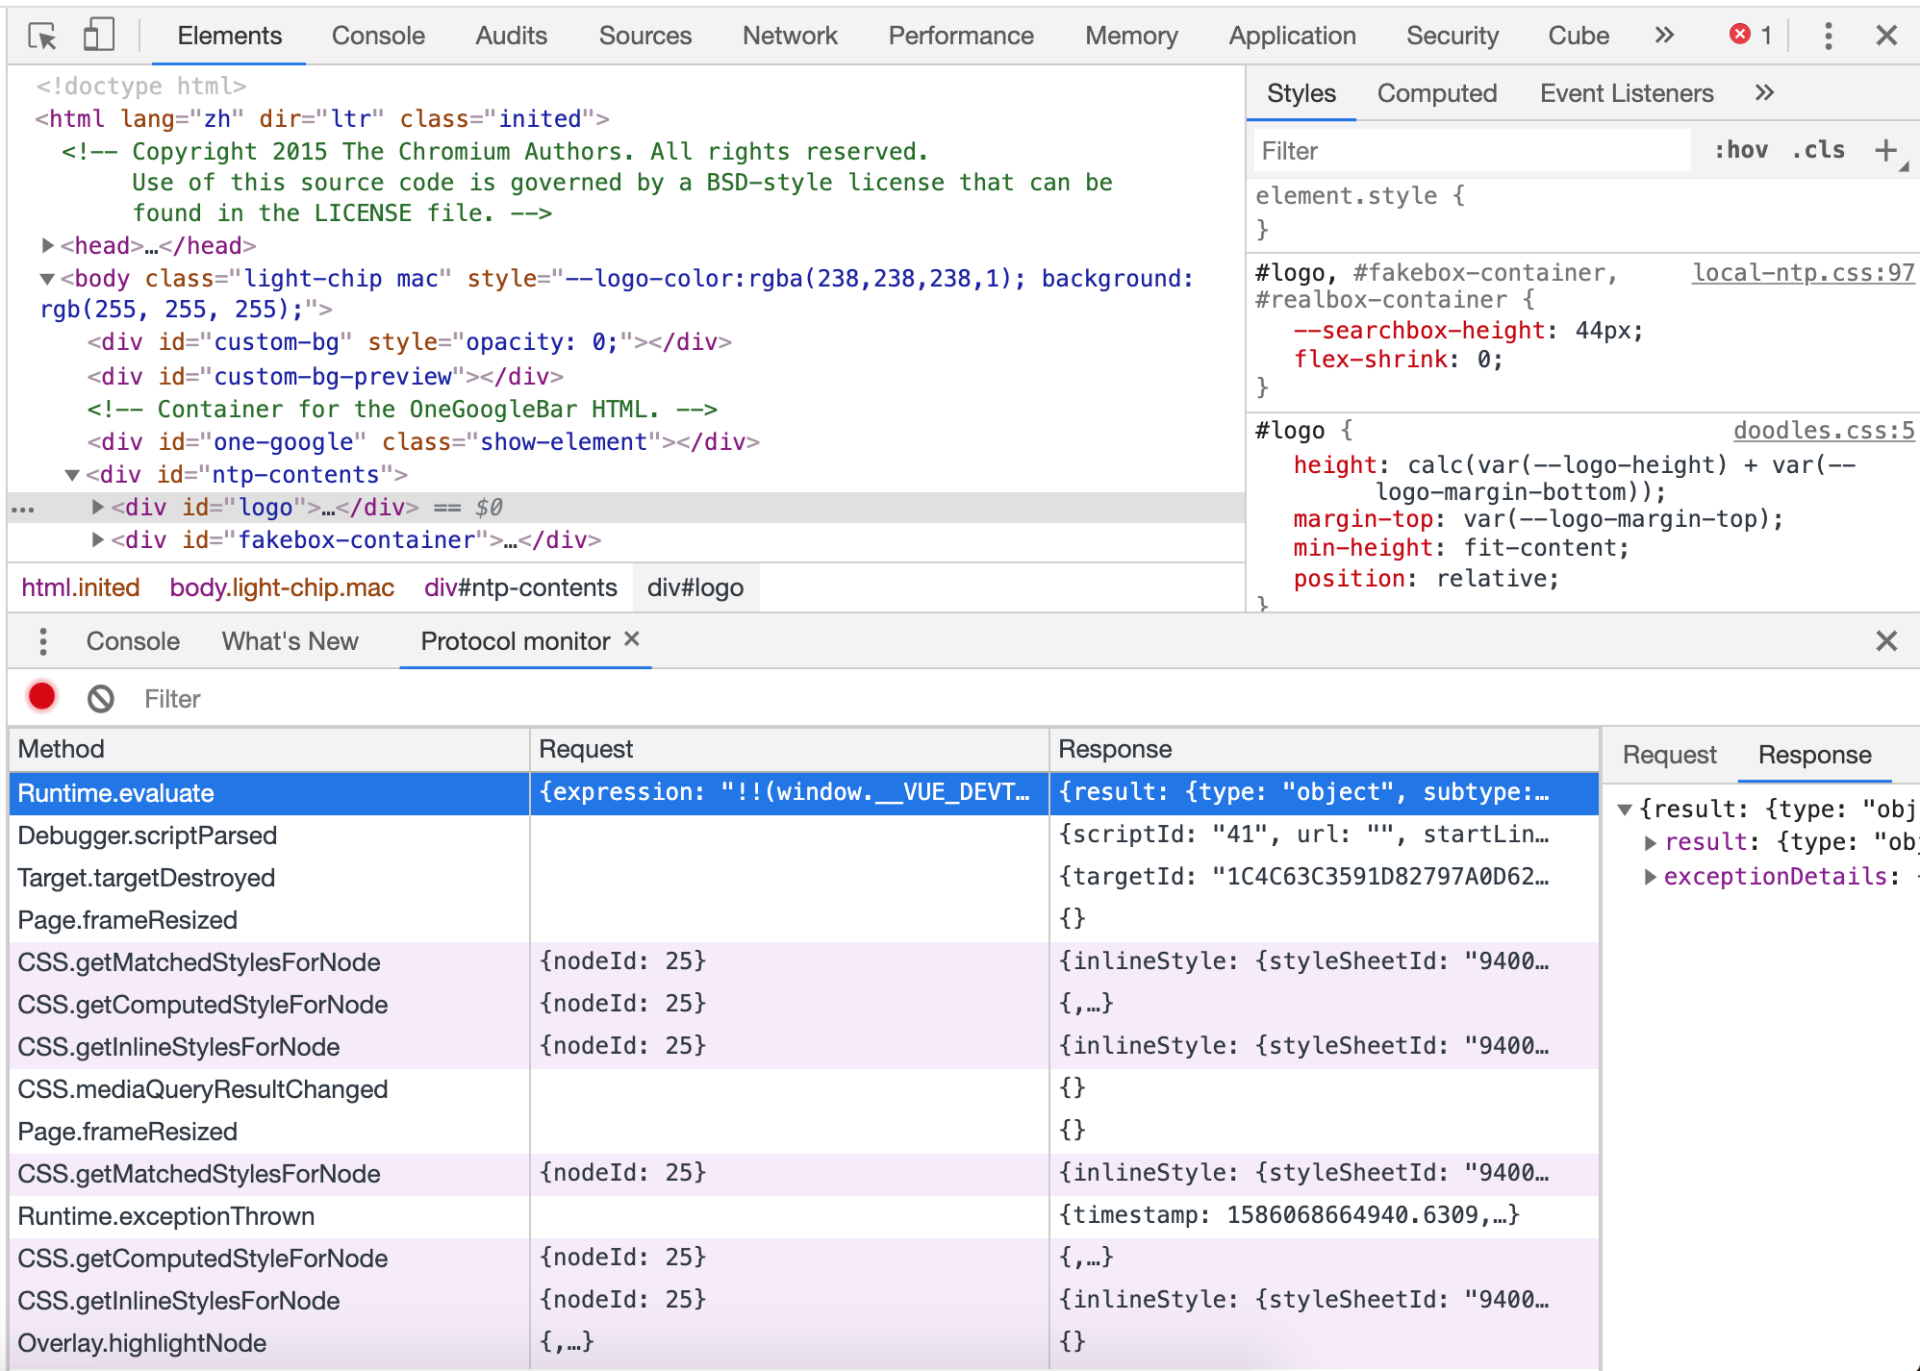Toggle the .cls element classes panel
This screenshot has width=1920, height=1371.
[1818, 151]
